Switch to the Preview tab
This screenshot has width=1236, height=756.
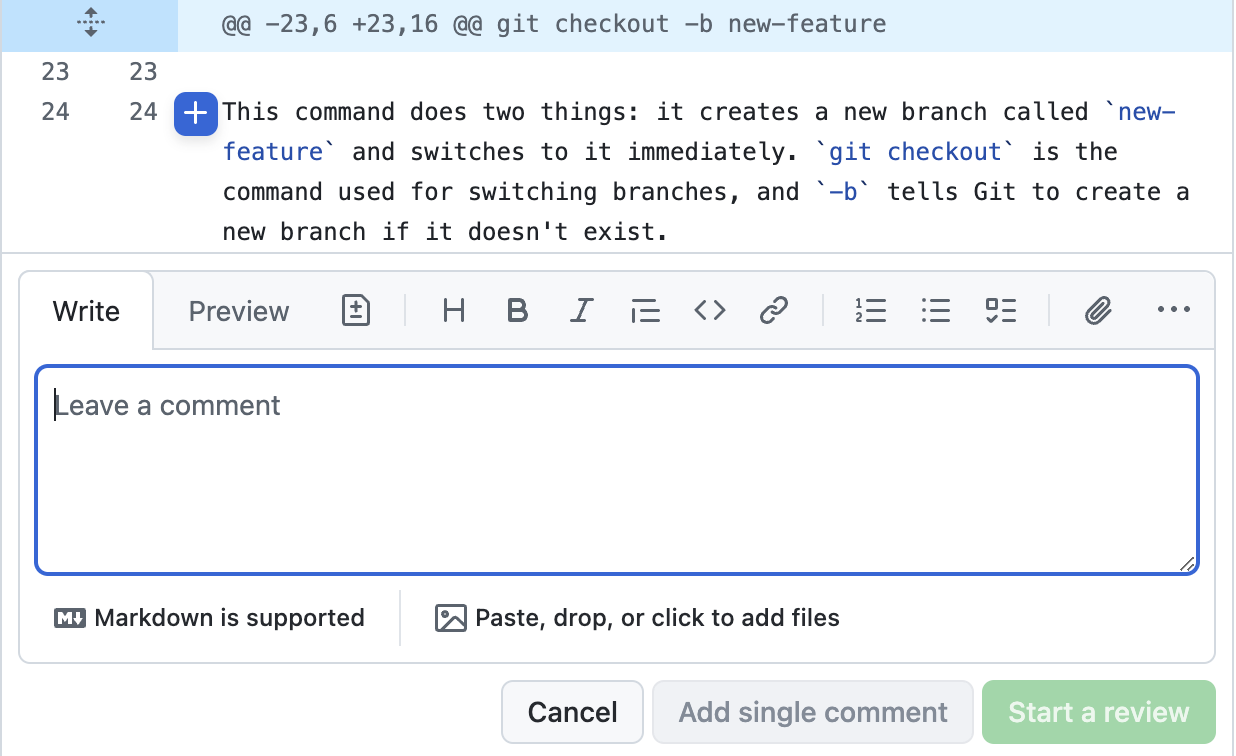pyautogui.click(x=238, y=311)
